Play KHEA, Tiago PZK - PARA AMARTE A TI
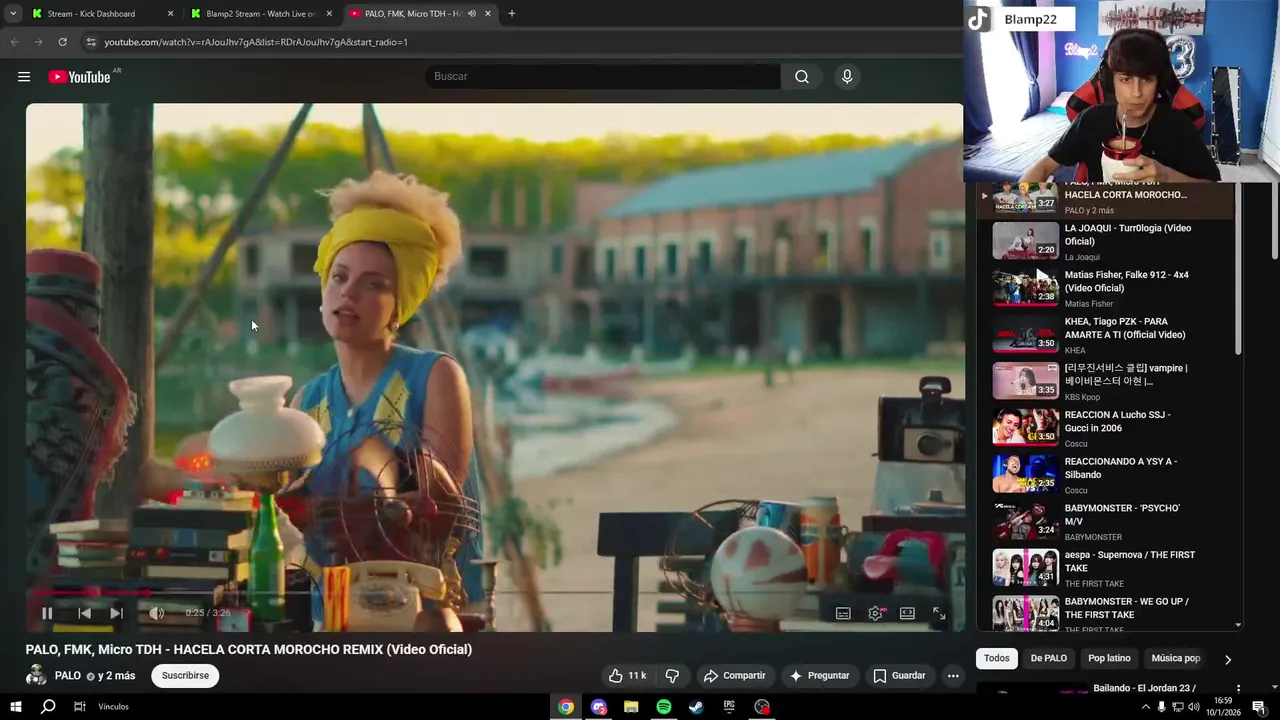 click(x=1107, y=335)
